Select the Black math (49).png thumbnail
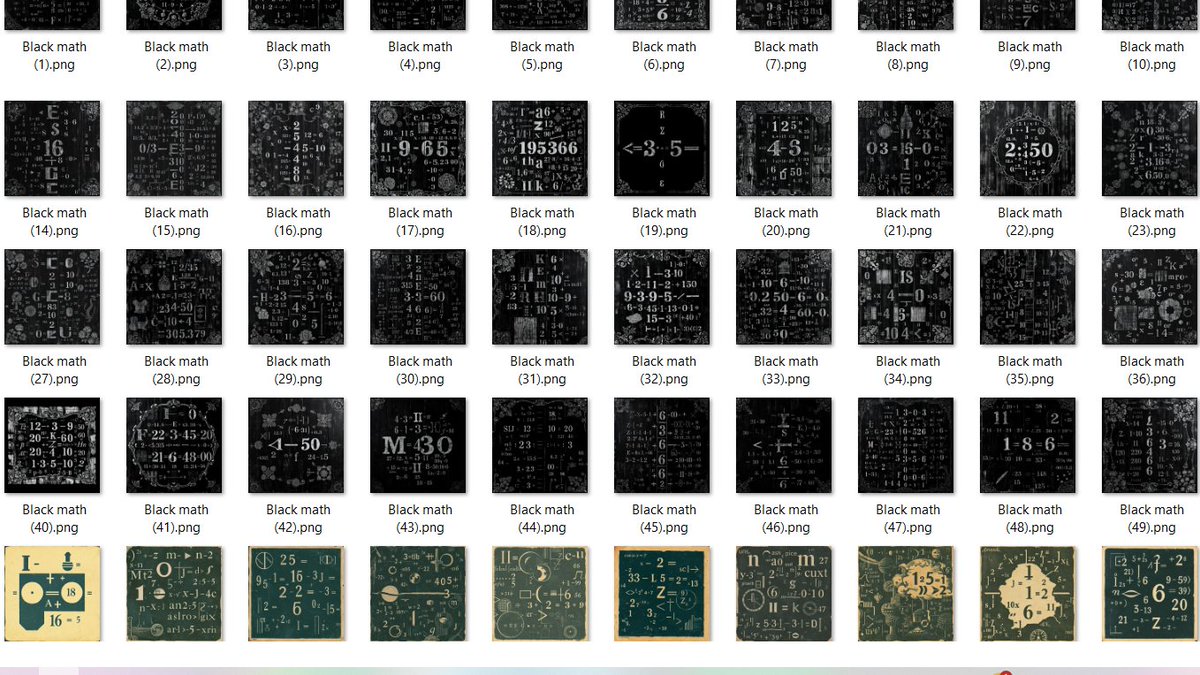This screenshot has width=1200, height=675. coord(1151,445)
